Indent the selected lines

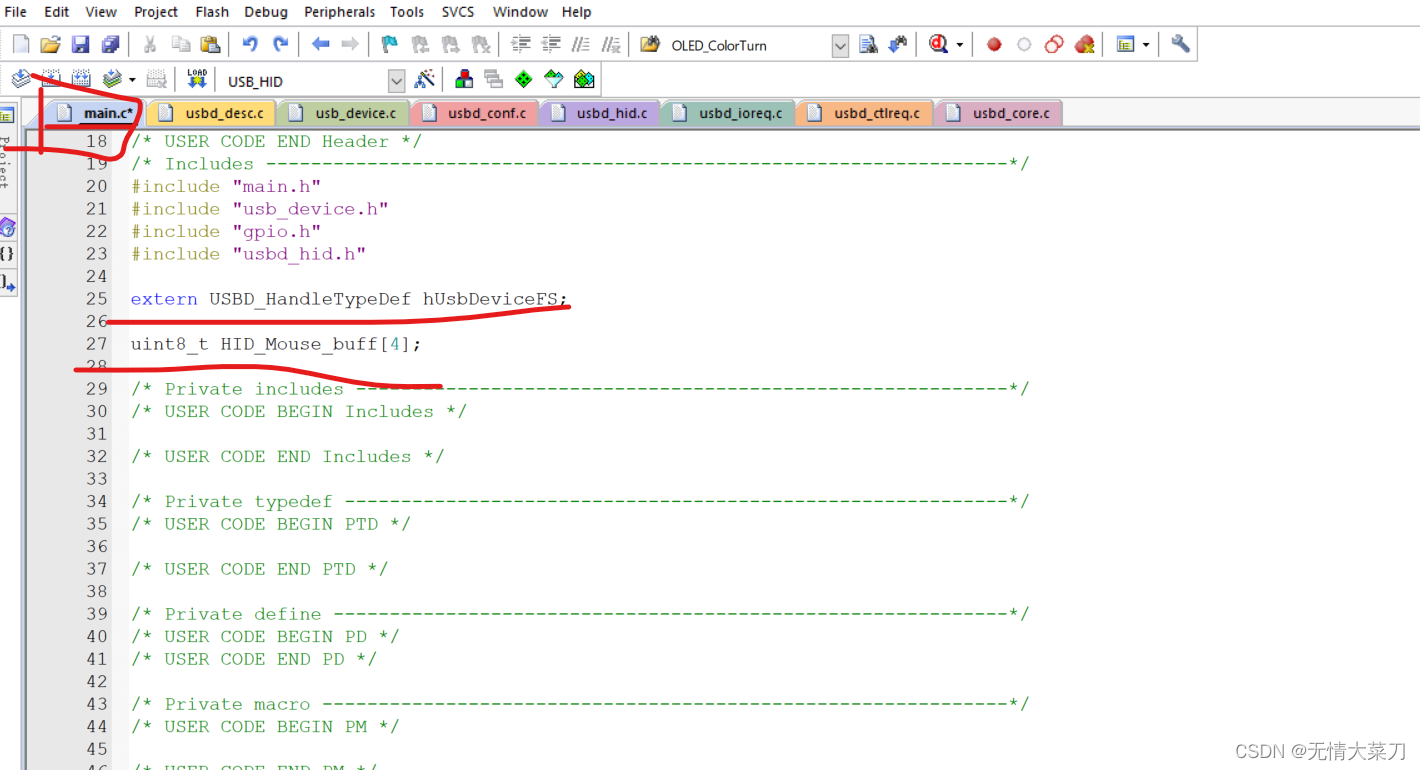tap(520, 45)
